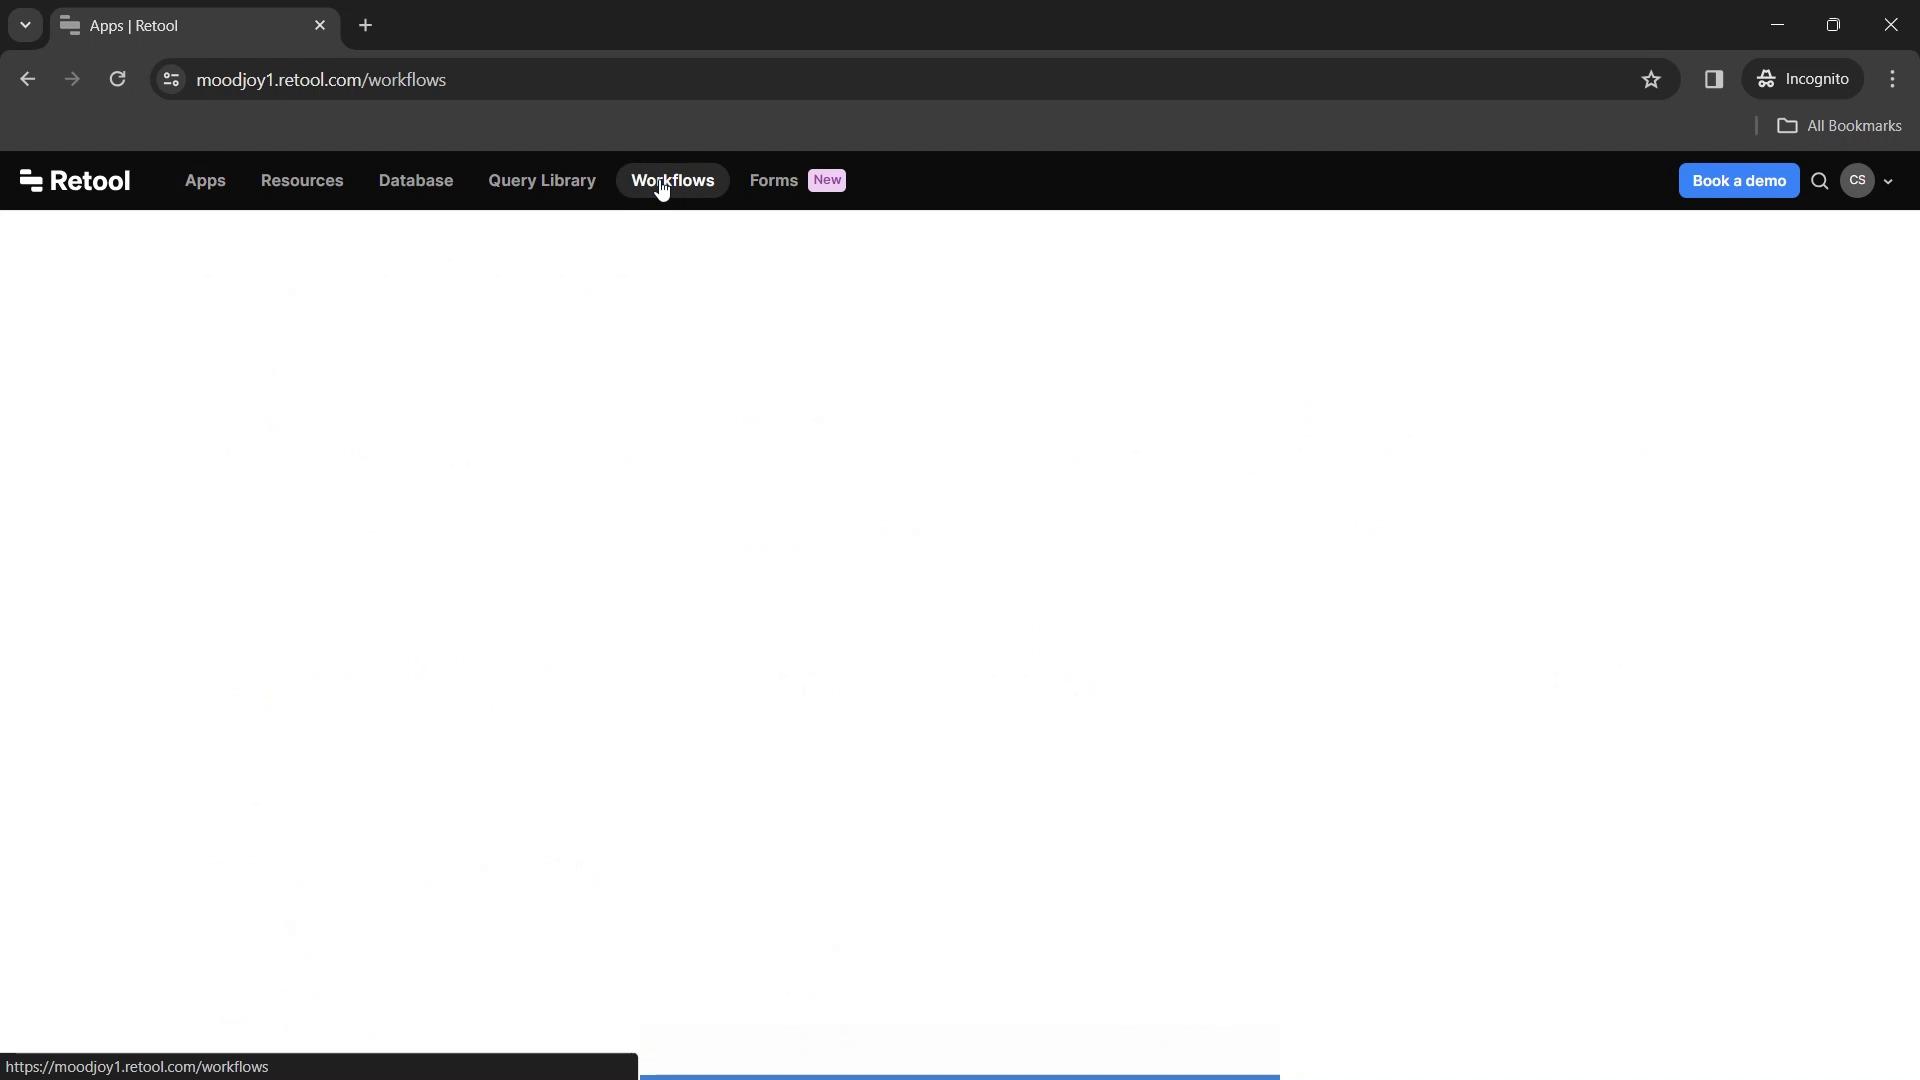
Task: Click the user avatar icon
Action: (x=1857, y=179)
